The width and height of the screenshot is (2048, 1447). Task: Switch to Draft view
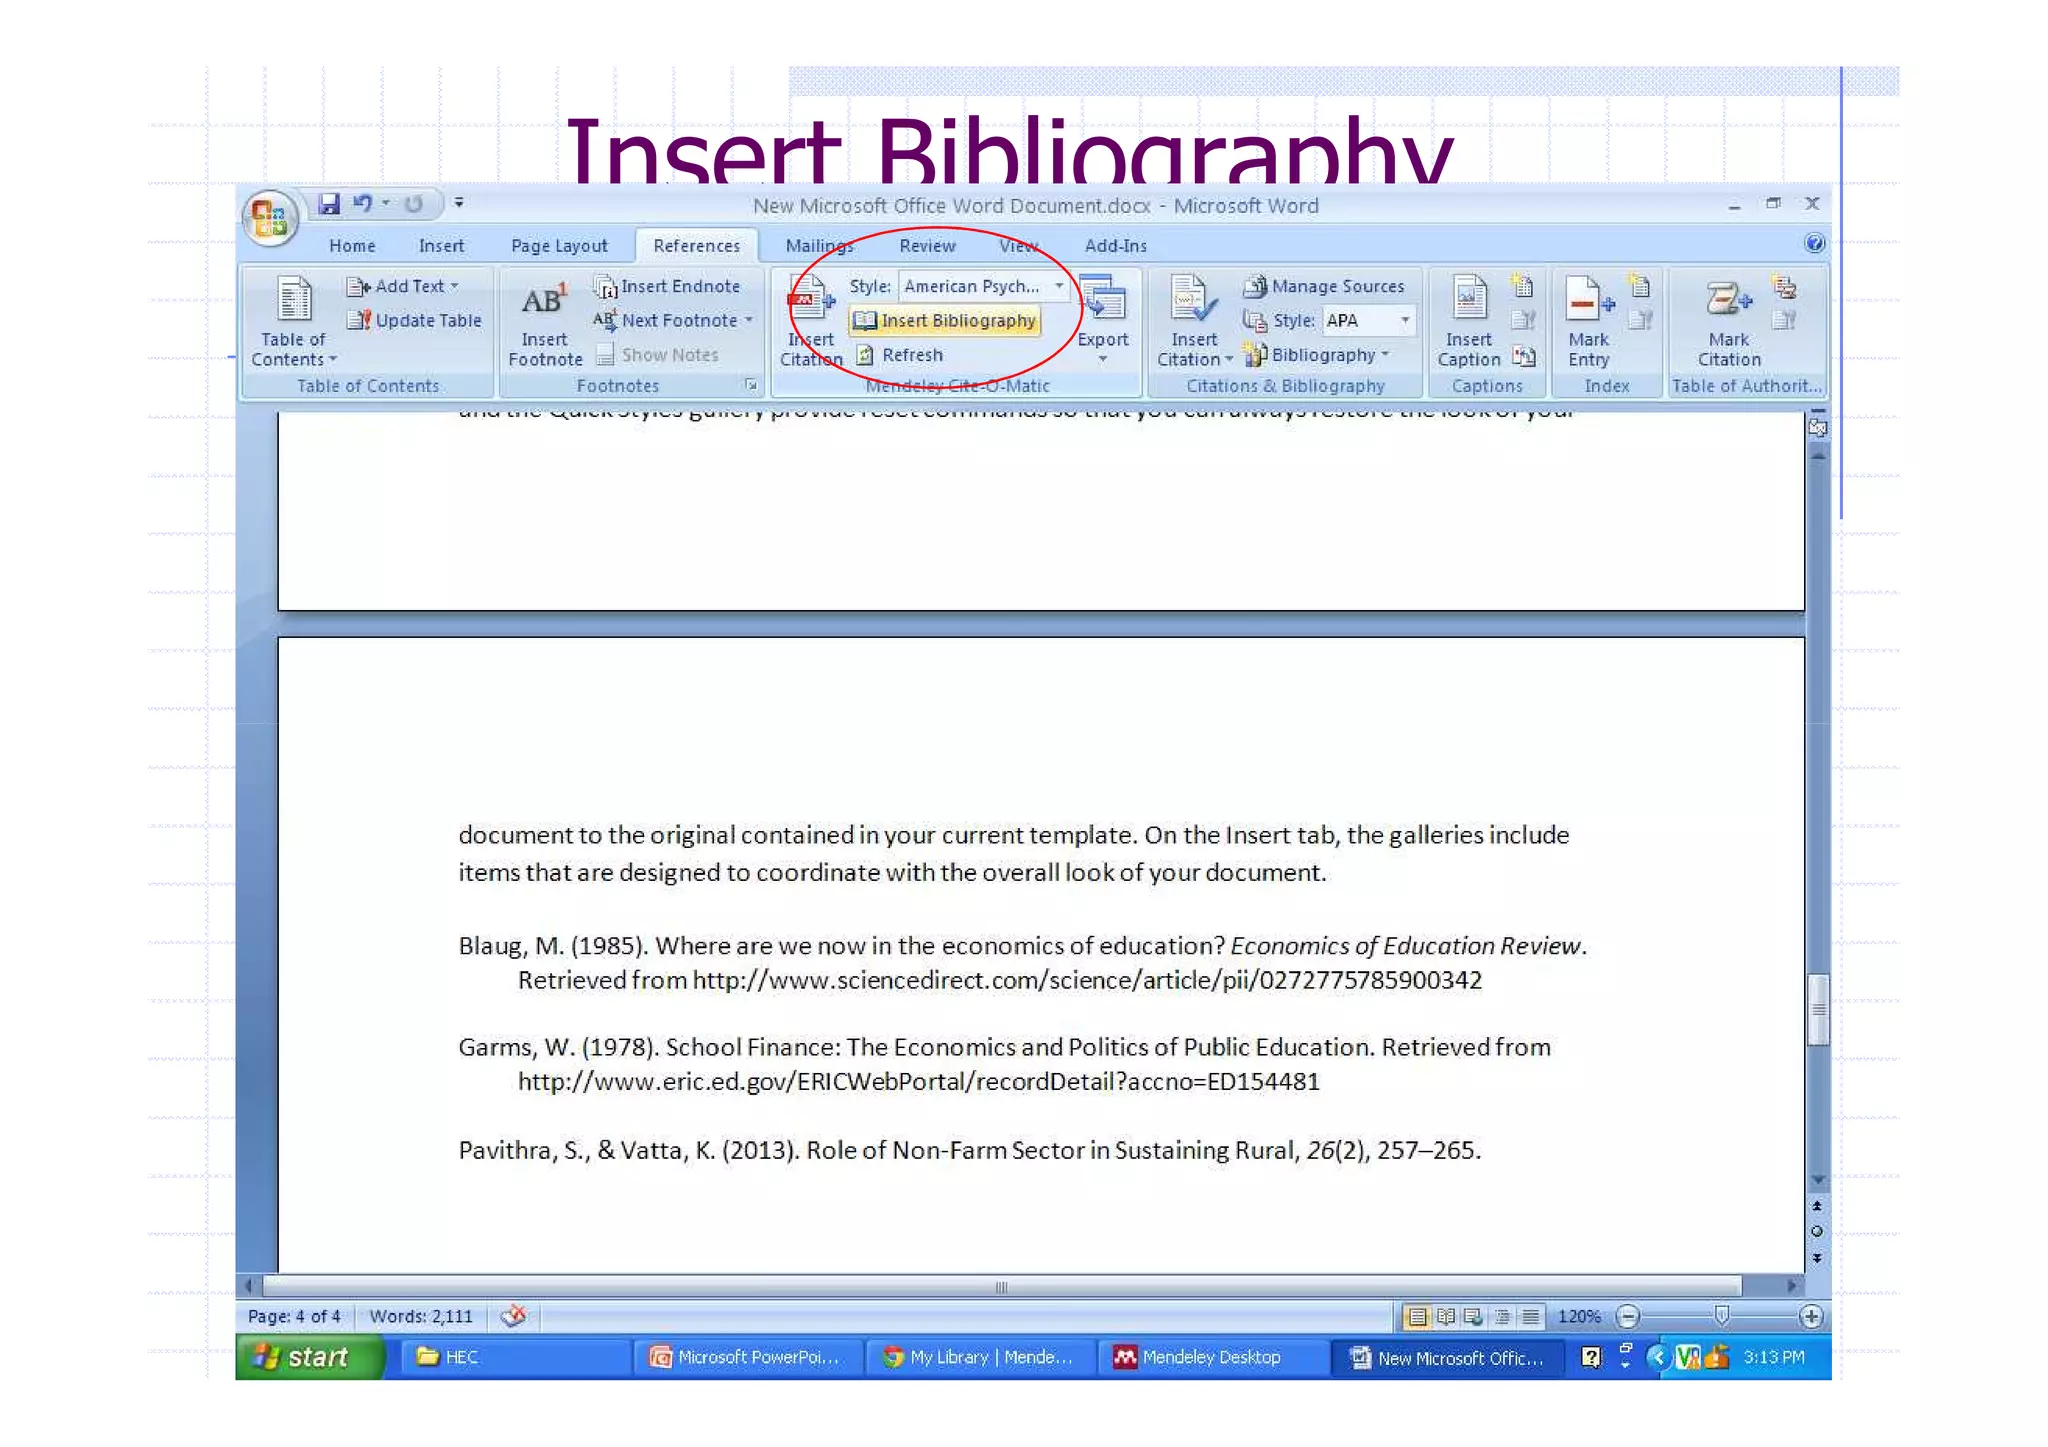pos(1530,1316)
